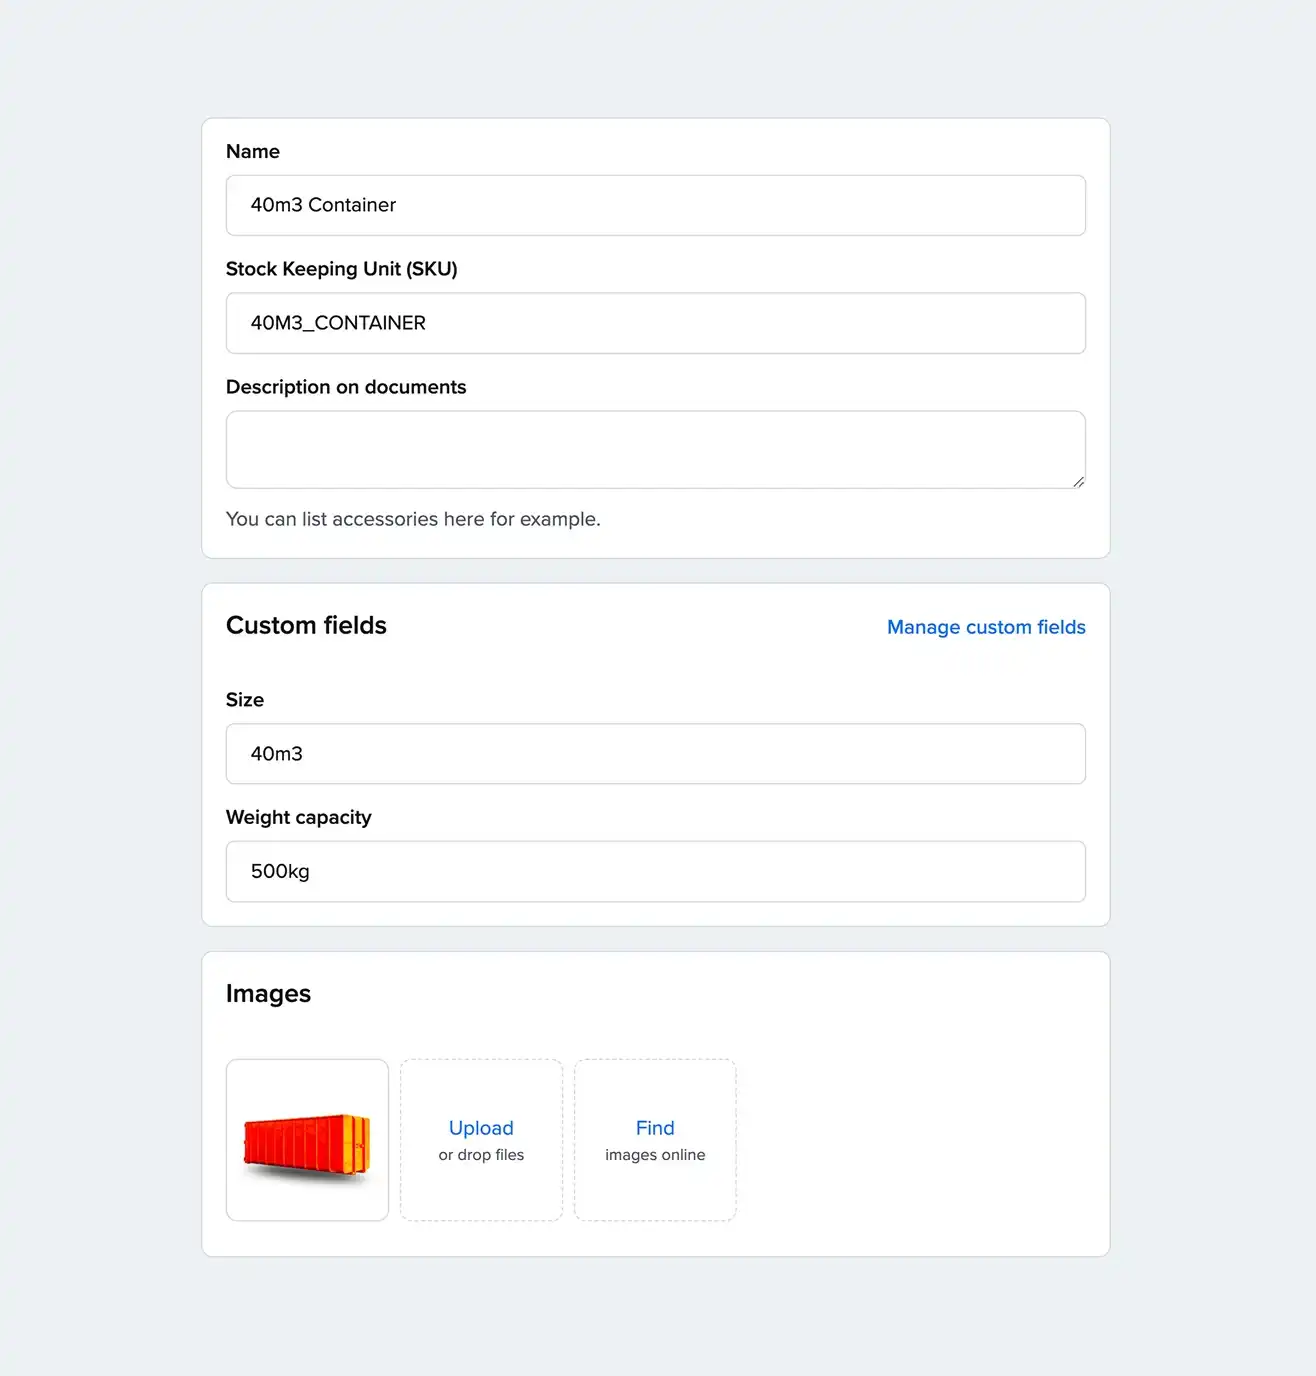
Task: Click the Name label above the first field
Action: pyautogui.click(x=252, y=151)
